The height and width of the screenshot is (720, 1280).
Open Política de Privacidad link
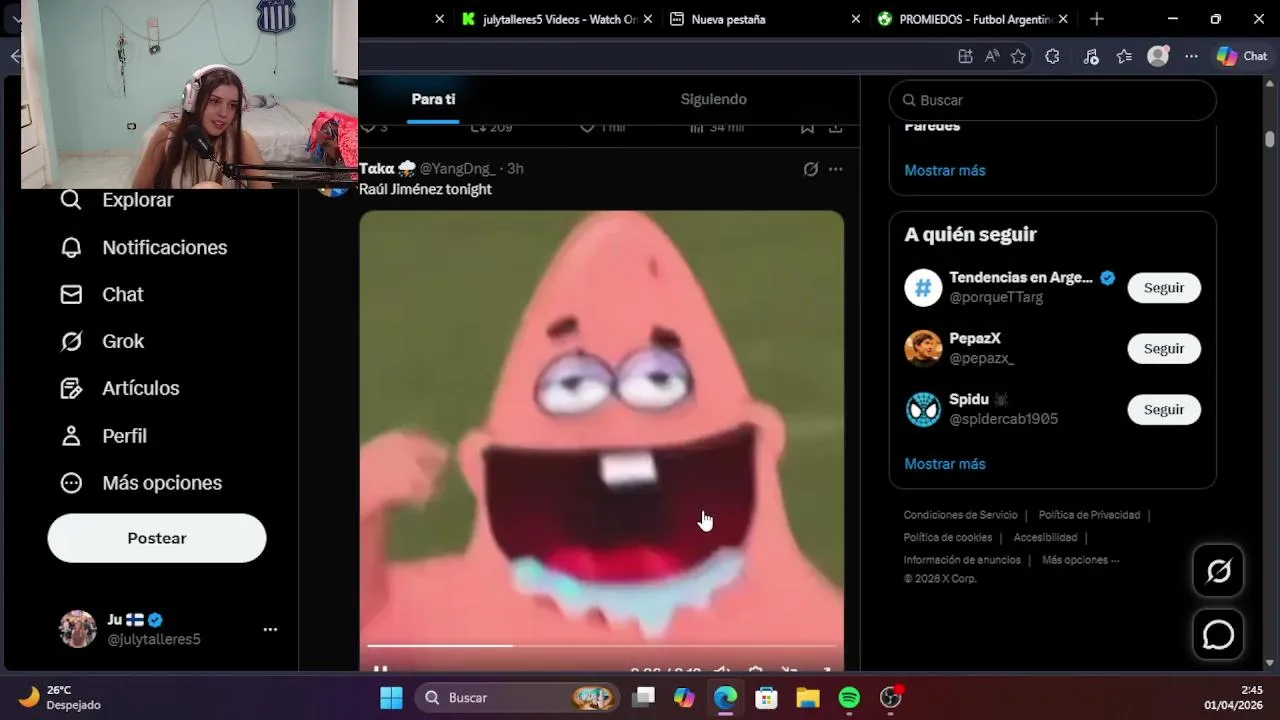[1089, 515]
